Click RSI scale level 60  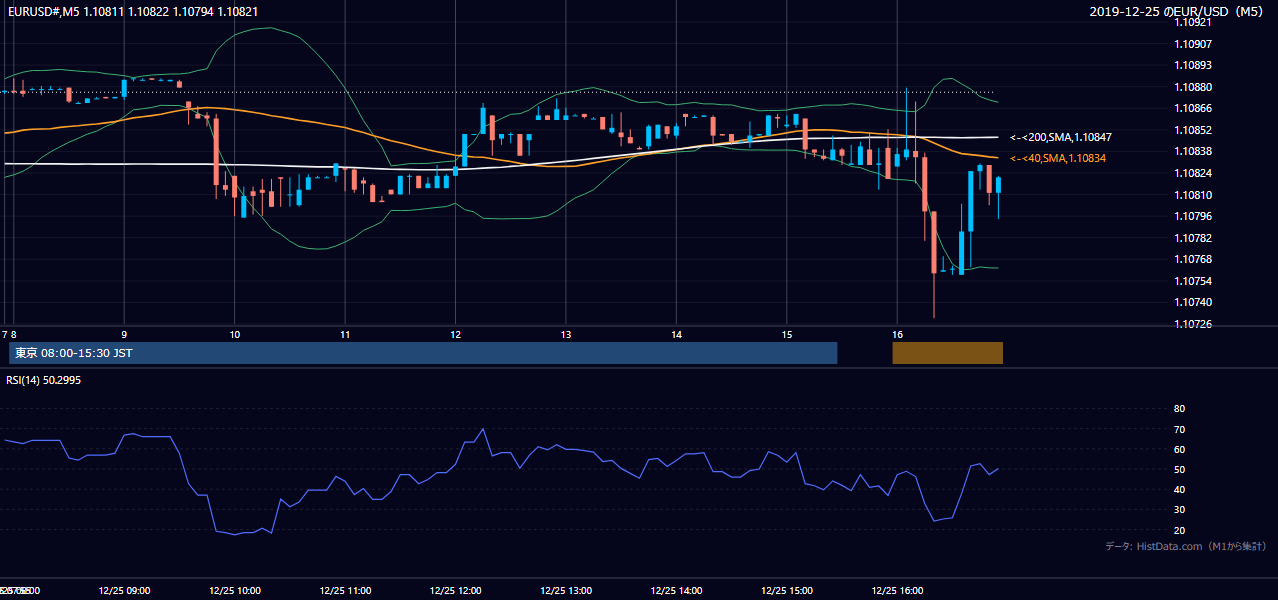click(x=1179, y=449)
